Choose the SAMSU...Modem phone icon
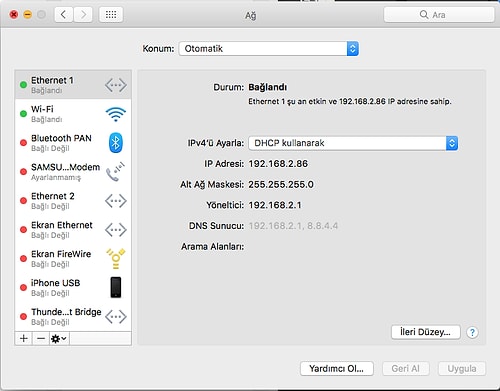 pos(115,172)
